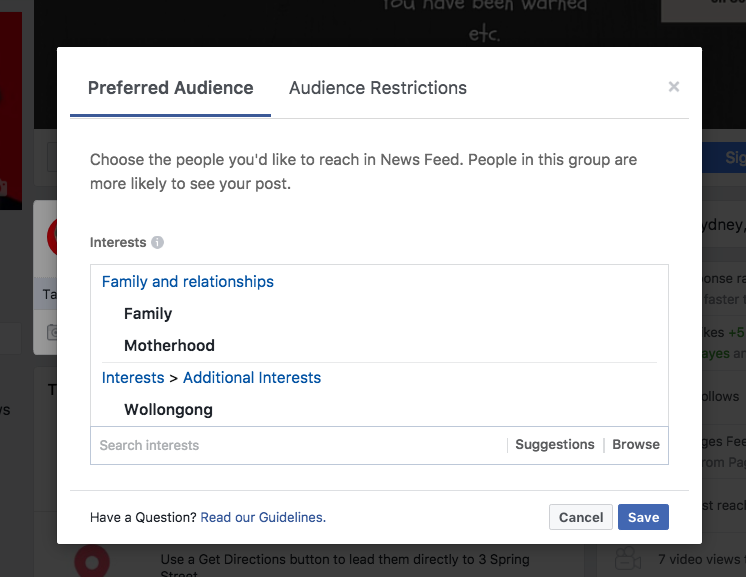Open the Additional Interests link

[x=252, y=378]
